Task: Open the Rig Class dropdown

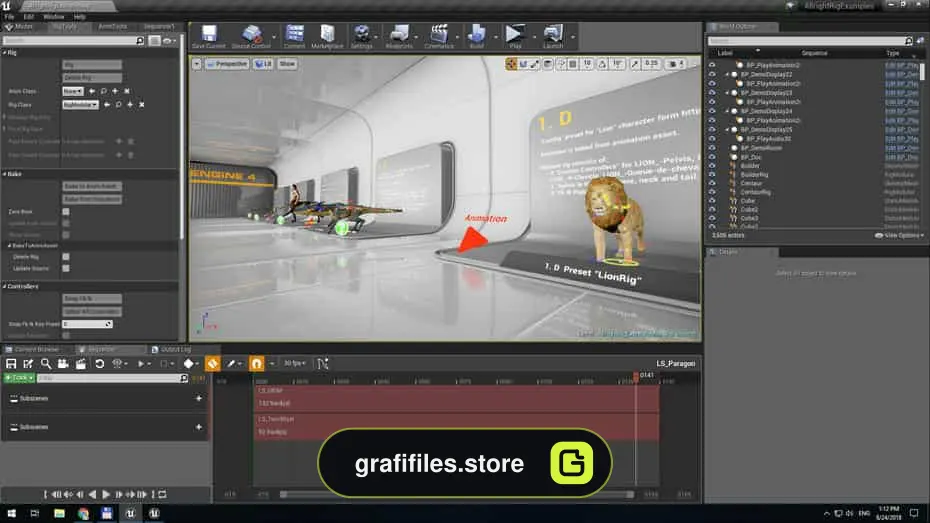Action: click(x=80, y=104)
